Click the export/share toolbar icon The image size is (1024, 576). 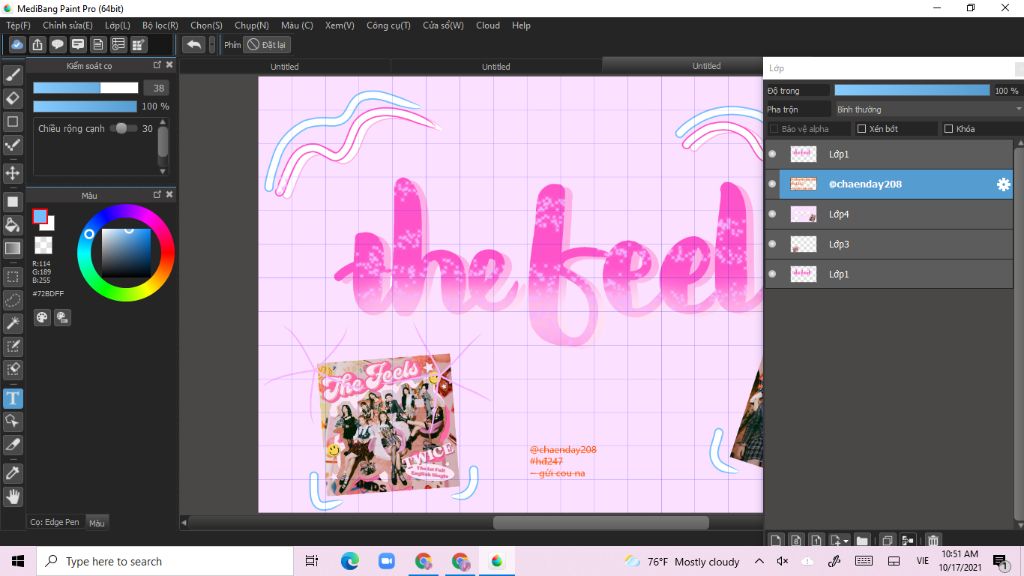point(37,44)
